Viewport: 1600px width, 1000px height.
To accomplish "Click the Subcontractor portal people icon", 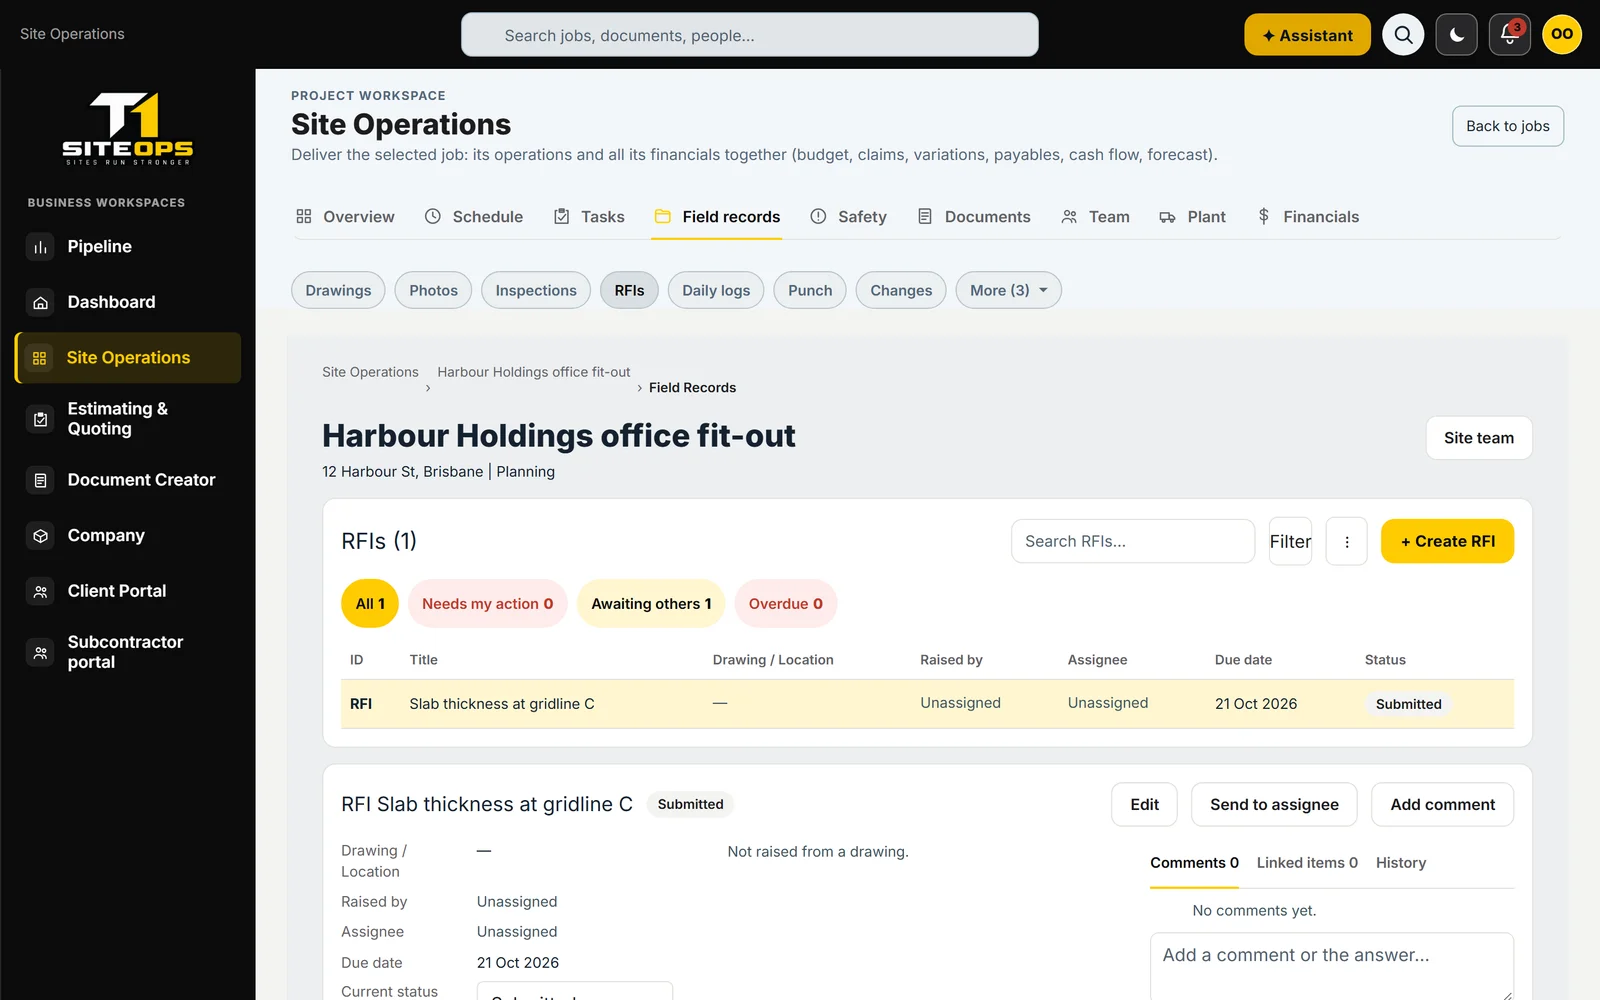I will coord(40,652).
